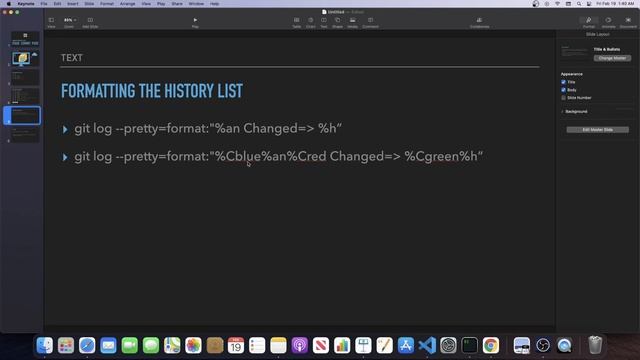Open Visual Studio Code from the Dock

pyautogui.click(x=427, y=345)
